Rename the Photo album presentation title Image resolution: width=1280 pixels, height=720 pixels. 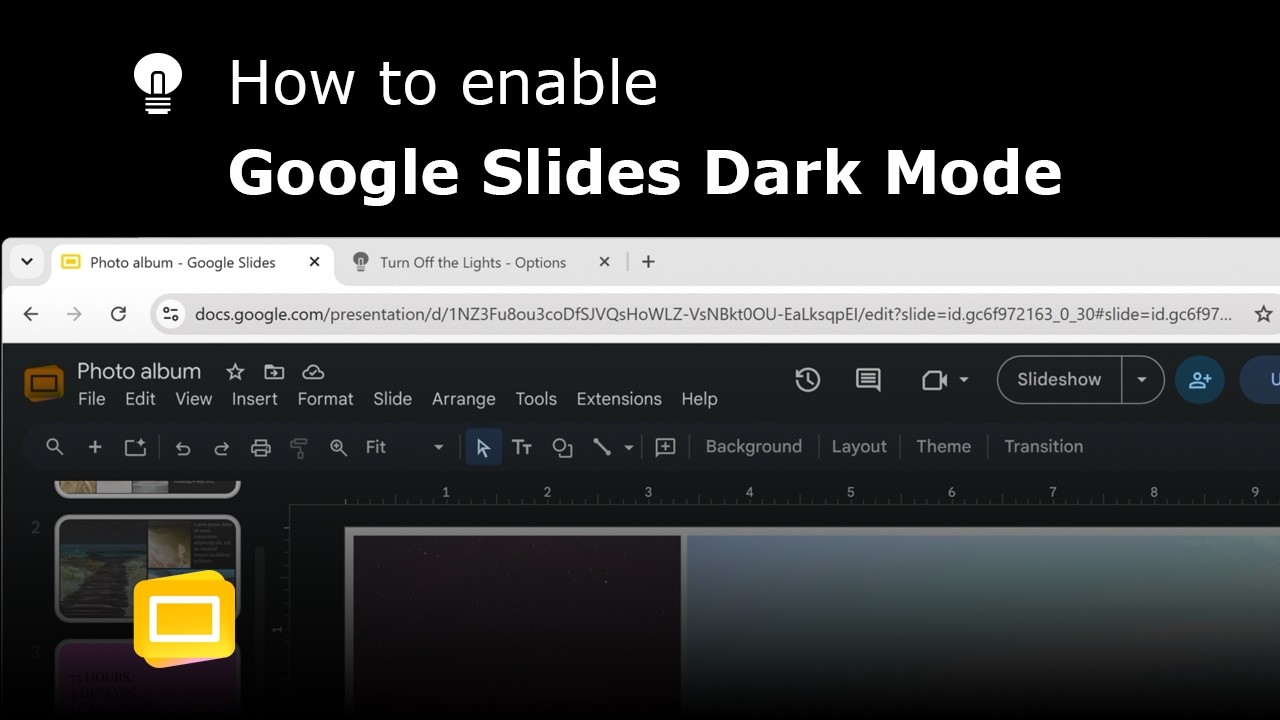[x=139, y=371]
